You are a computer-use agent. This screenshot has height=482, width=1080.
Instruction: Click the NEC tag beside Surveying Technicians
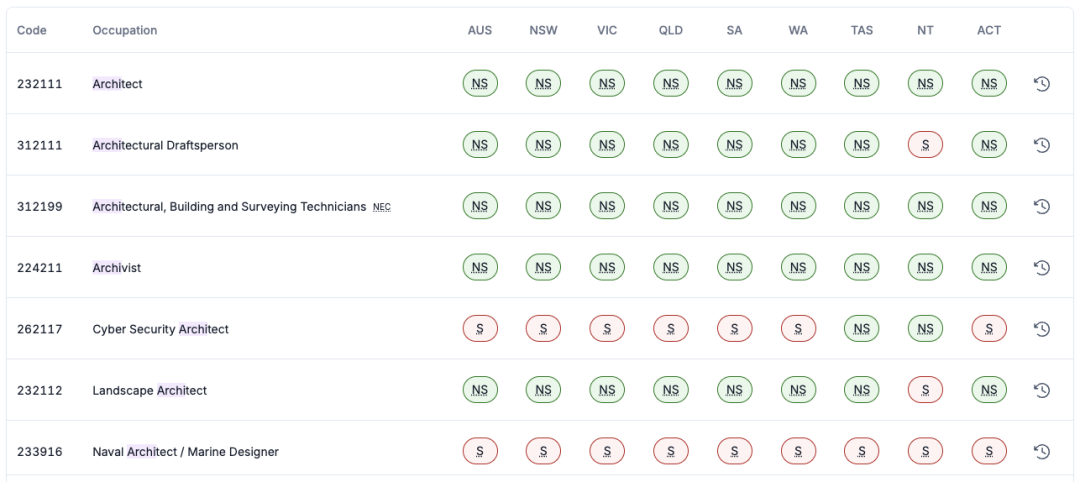[382, 207]
